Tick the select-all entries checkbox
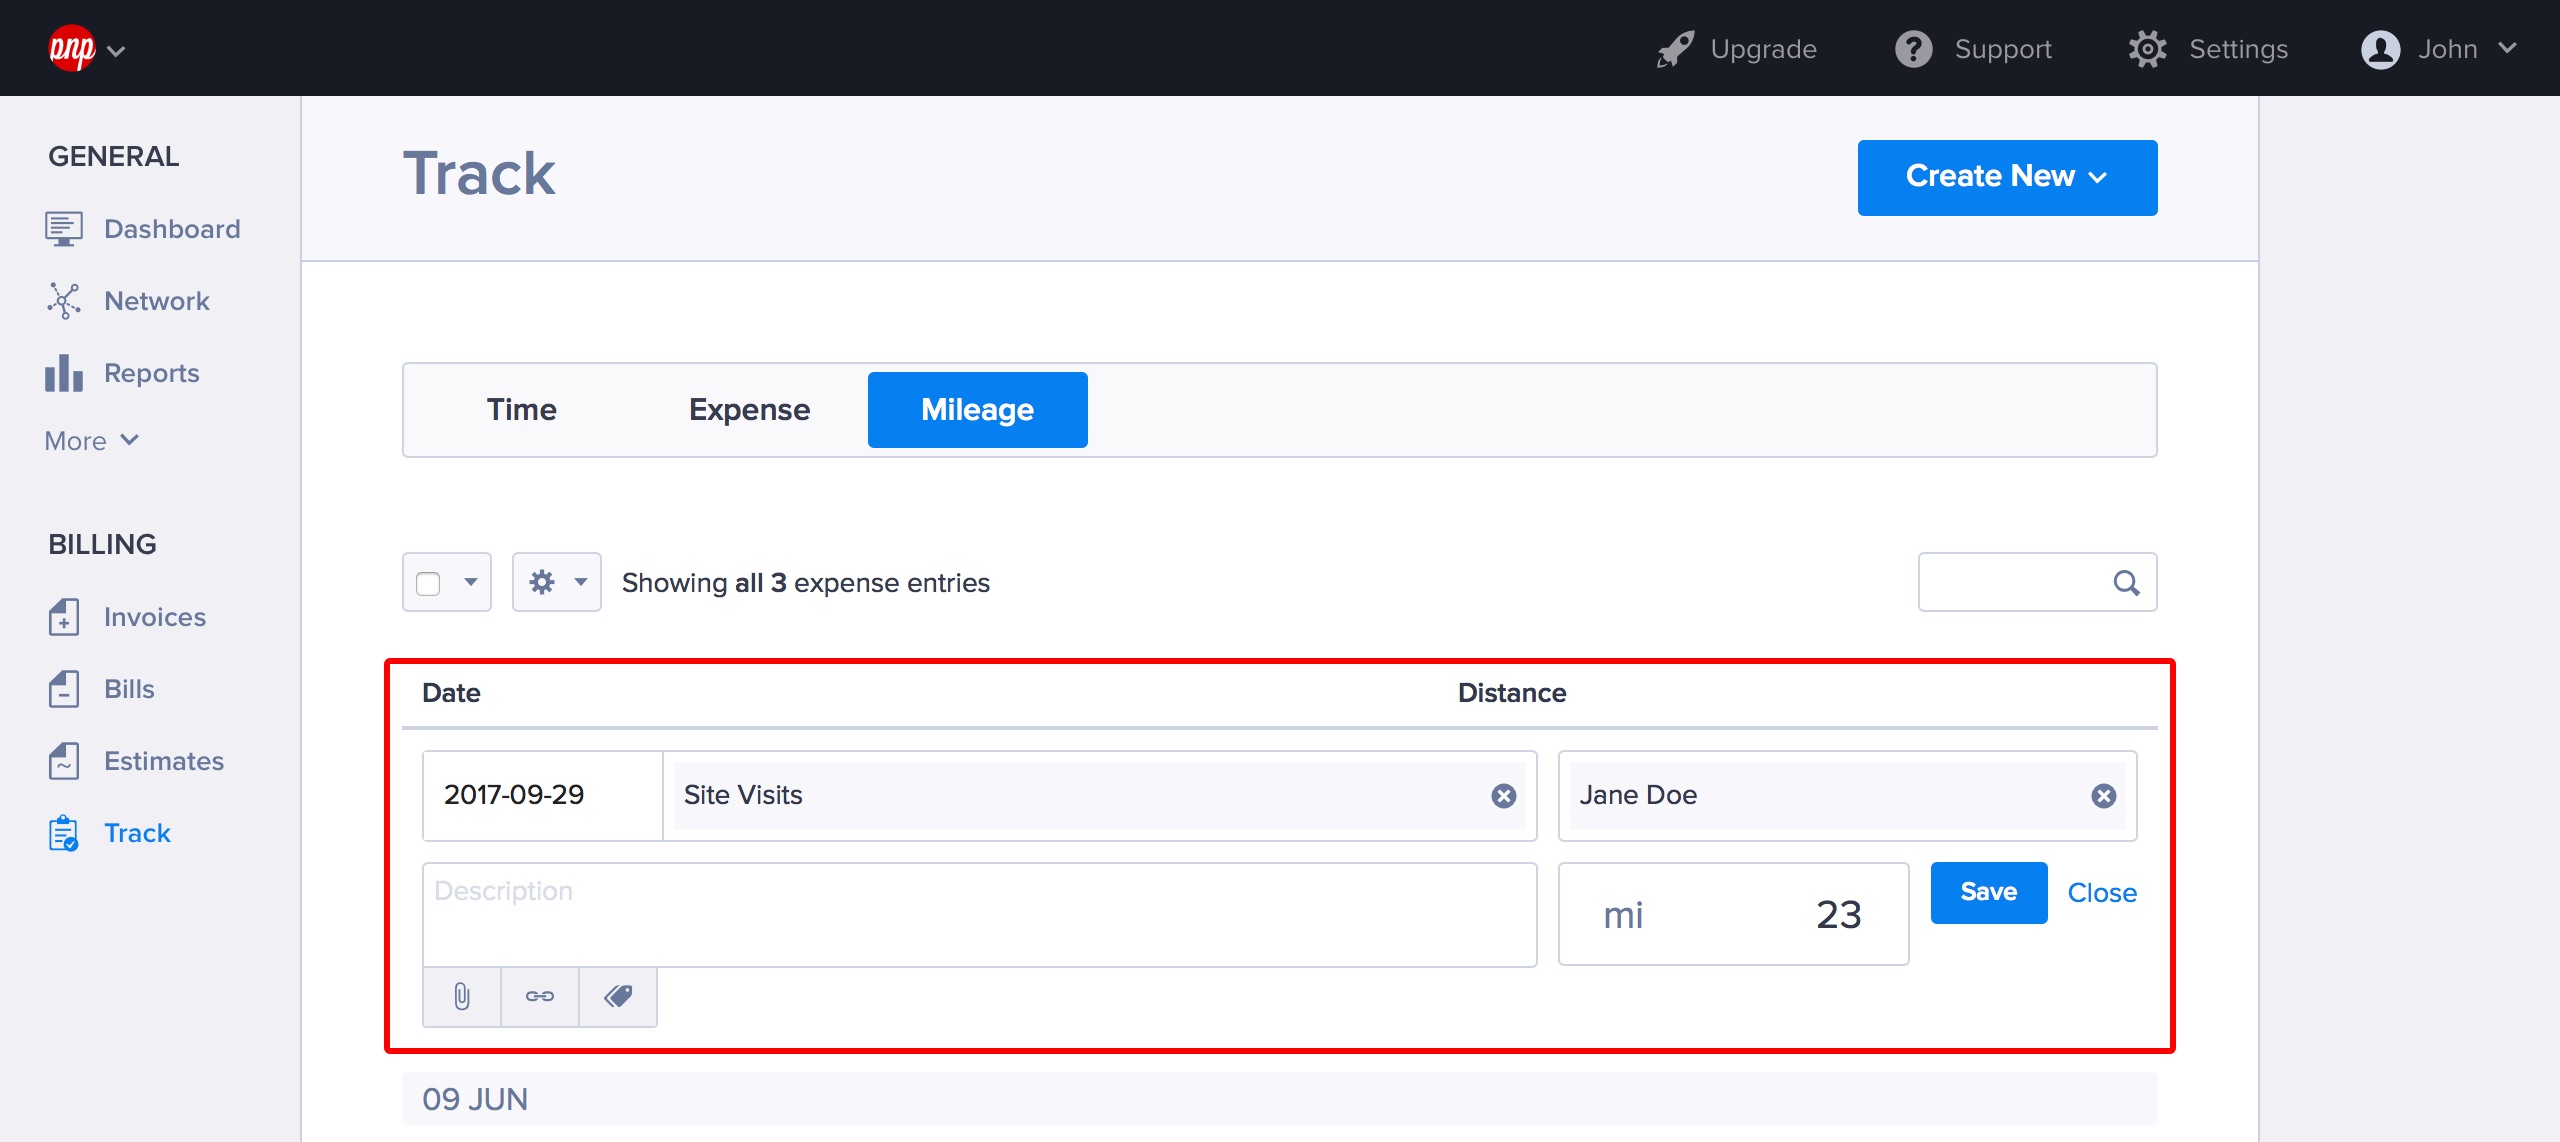The width and height of the screenshot is (2560, 1142). (428, 583)
